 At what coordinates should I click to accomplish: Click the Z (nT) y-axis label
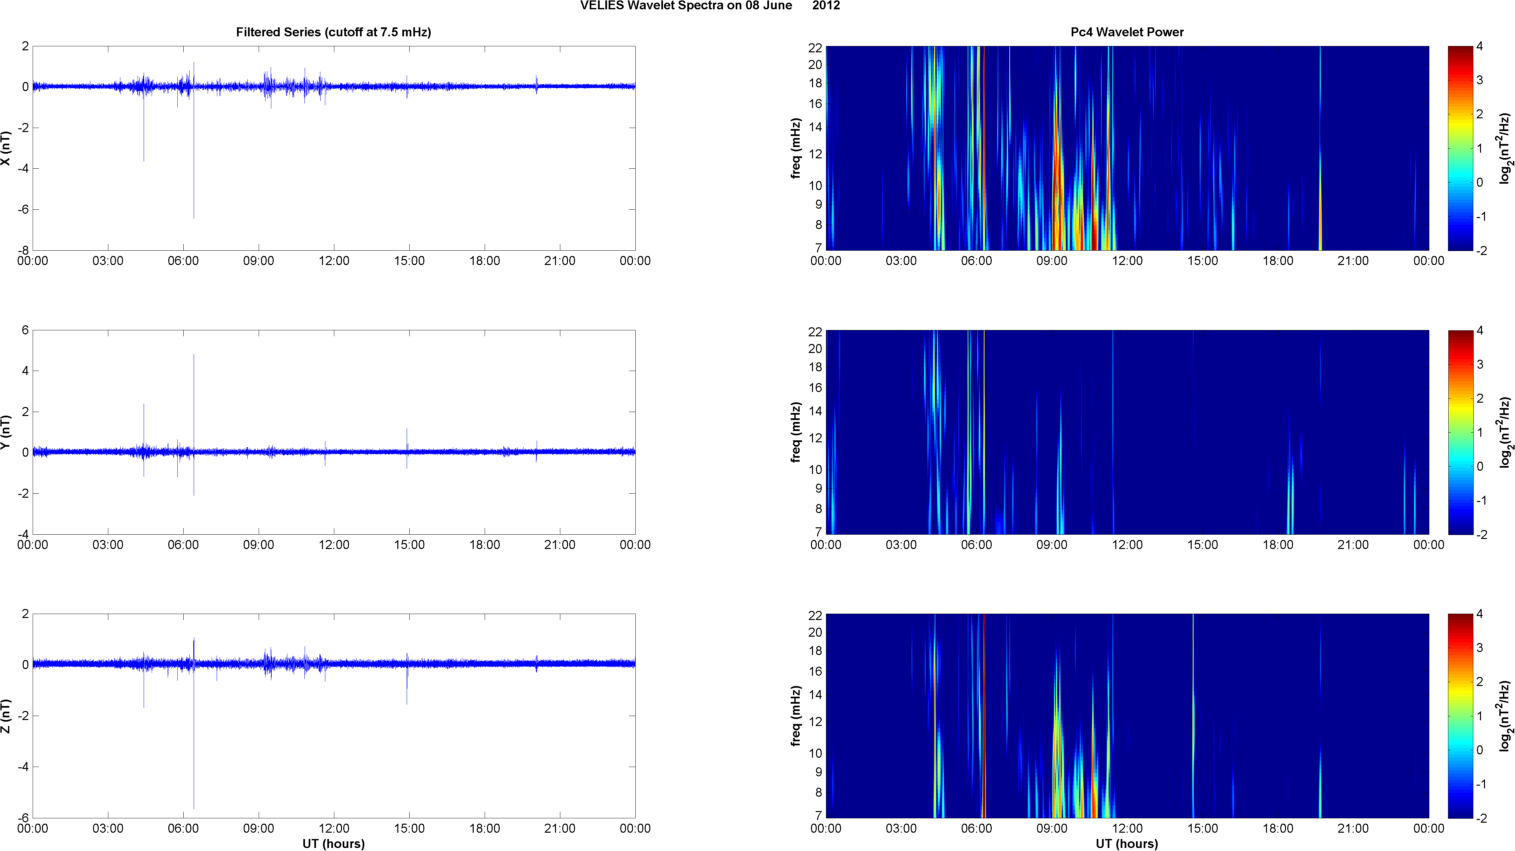(x=6, y=716)
